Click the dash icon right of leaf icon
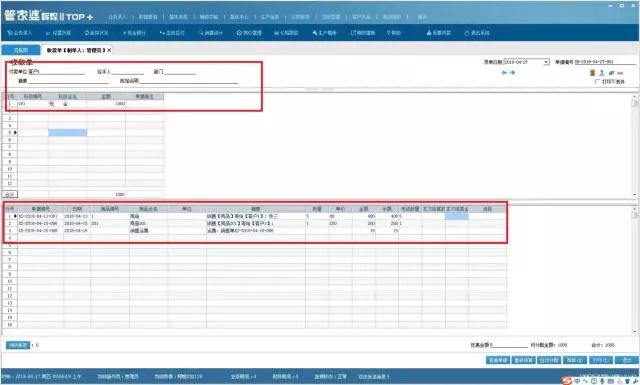 tap(620, 73)
